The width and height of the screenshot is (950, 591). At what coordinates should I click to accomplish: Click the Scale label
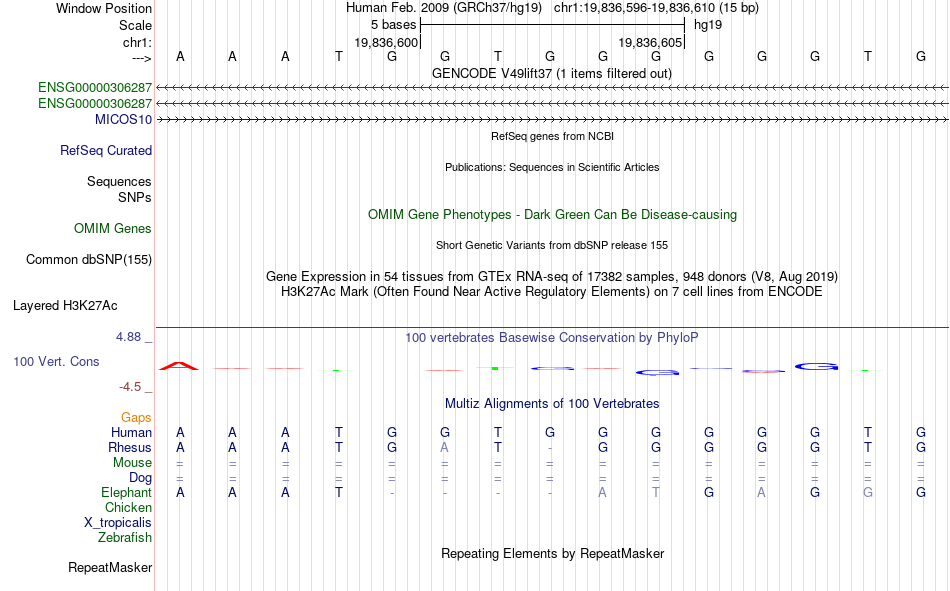(x=135, y=25)
